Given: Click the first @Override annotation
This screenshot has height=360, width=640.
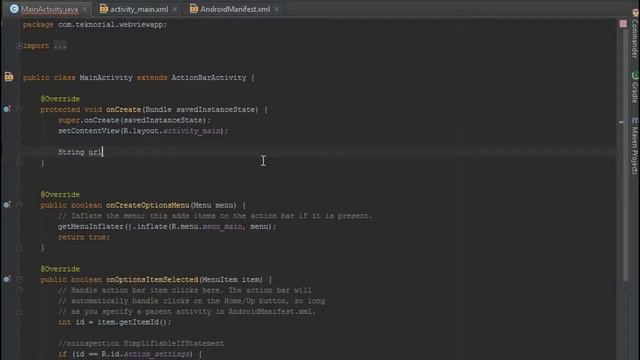Looking at the screenshot, I should pyautogui.click(x=60, y=99).
